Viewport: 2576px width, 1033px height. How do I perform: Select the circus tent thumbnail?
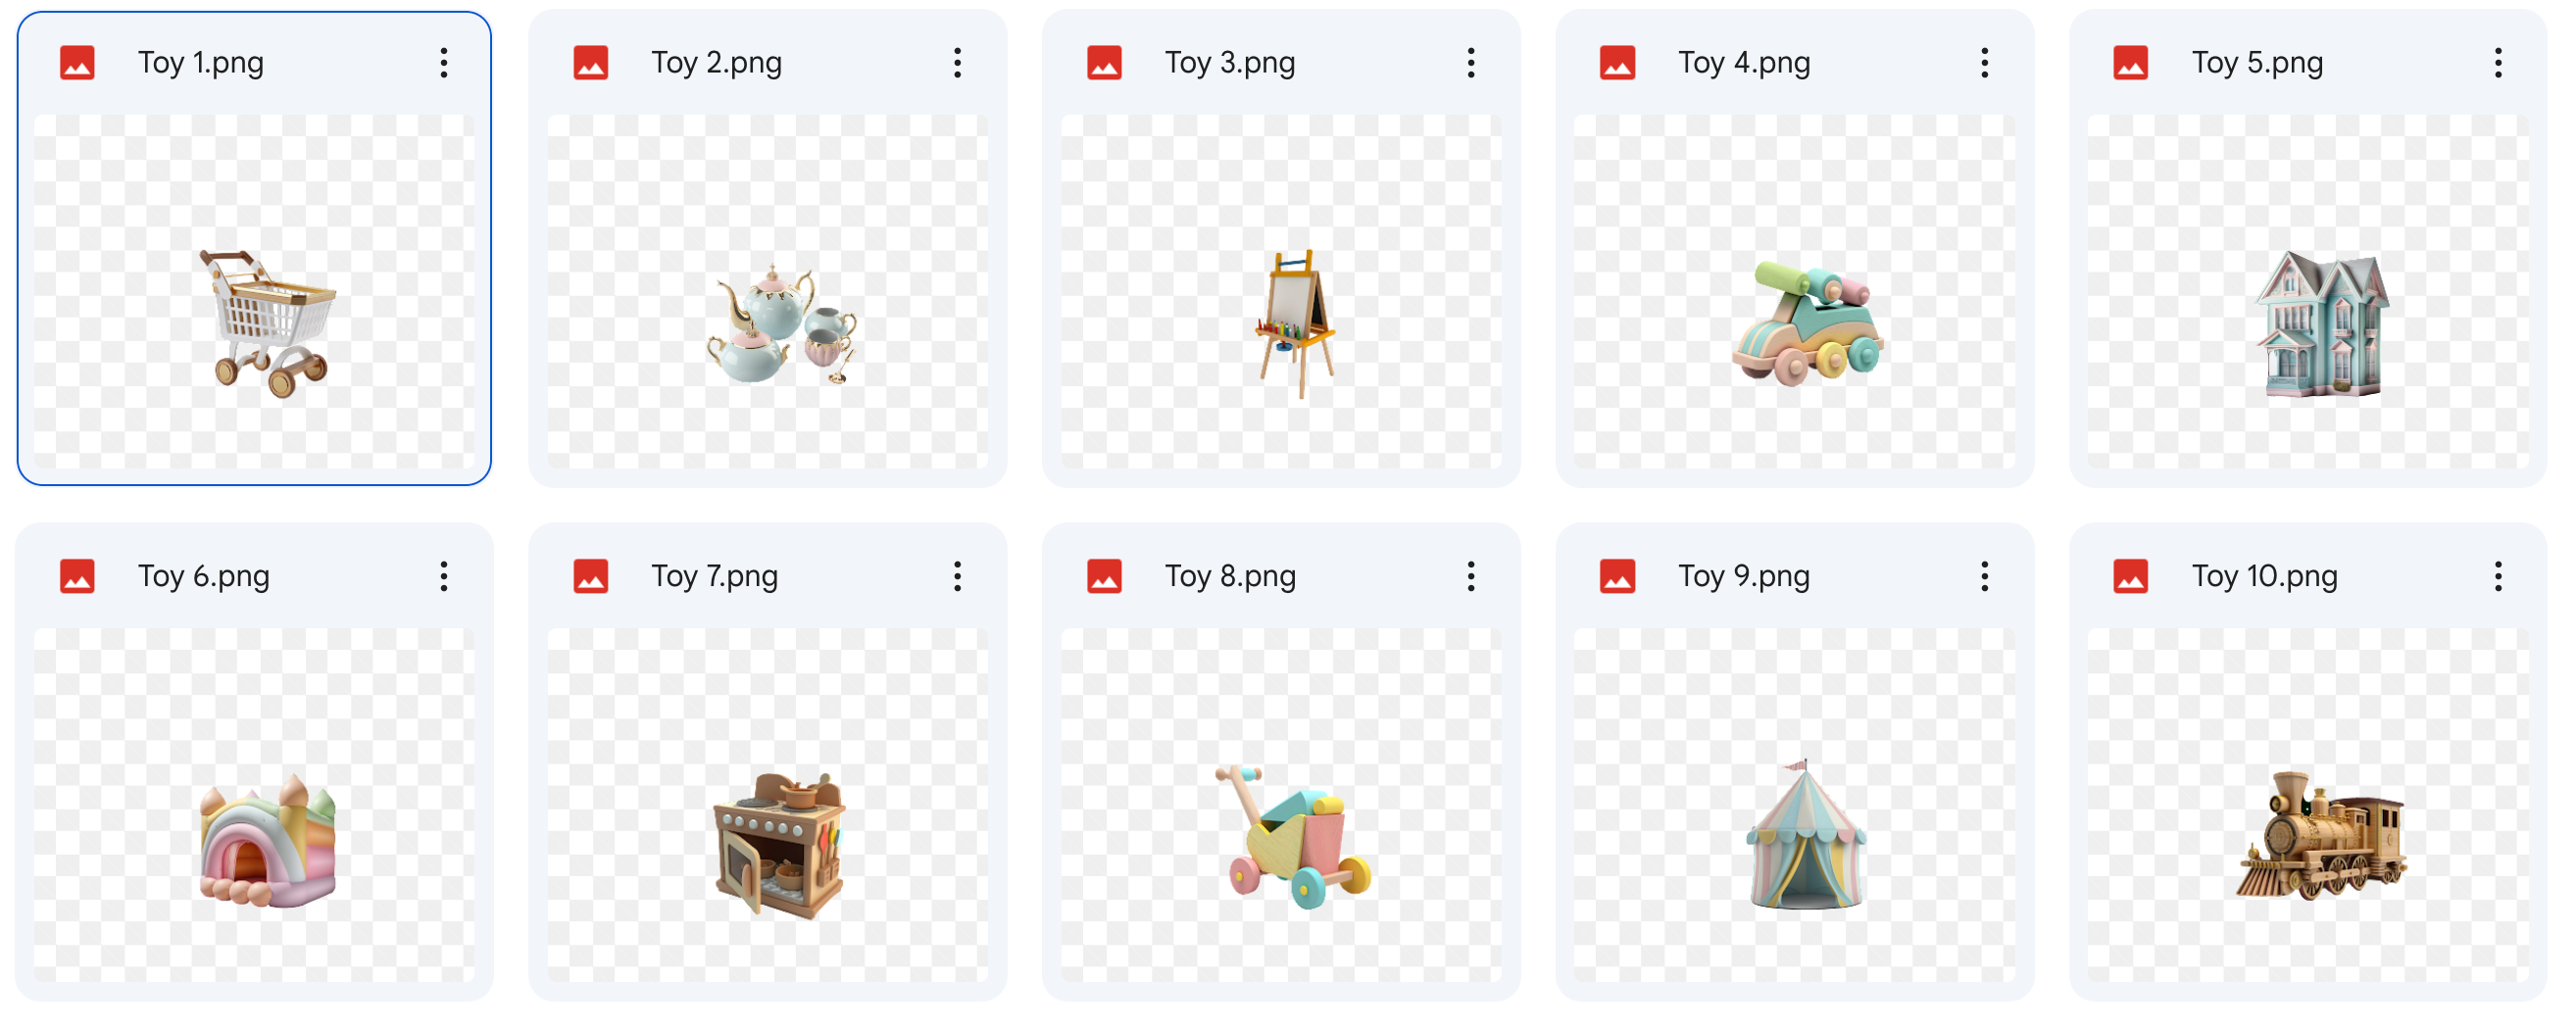[1795, 805]
